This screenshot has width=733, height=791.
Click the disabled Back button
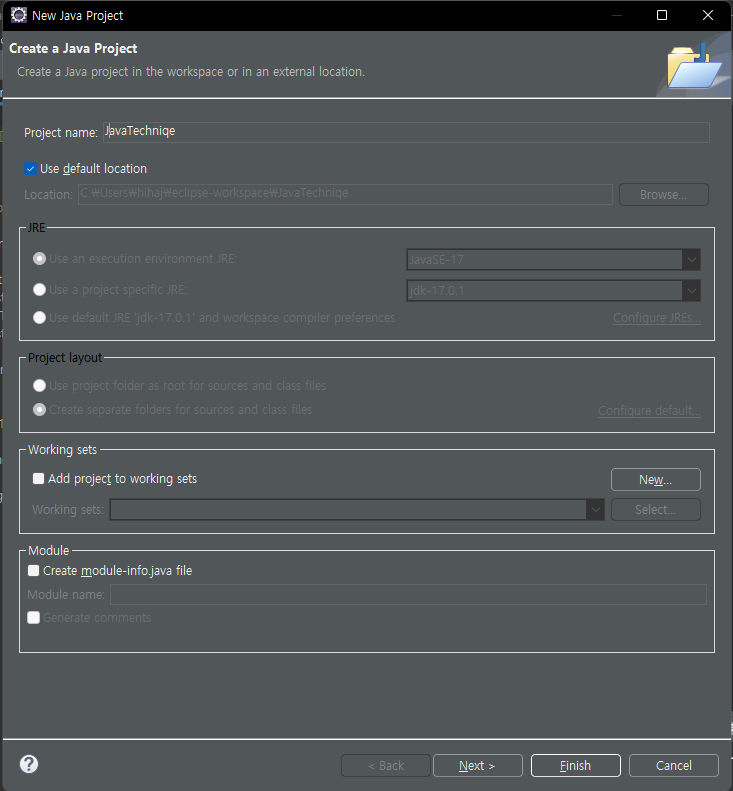[386, 765]
